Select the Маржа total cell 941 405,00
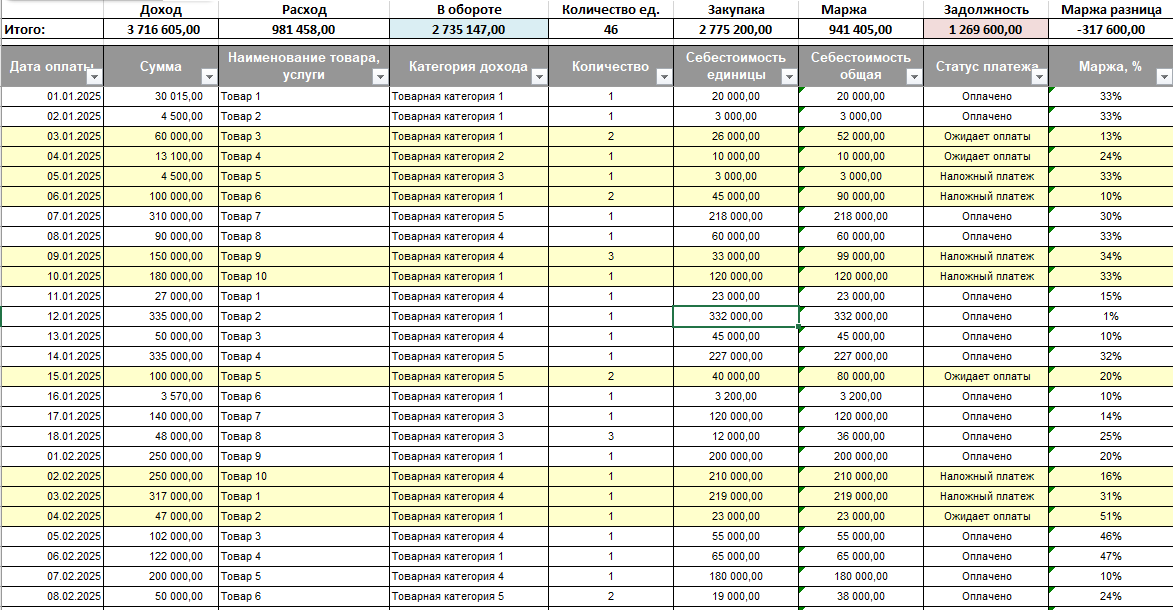 pyautogui.click(x=861, y=30)
